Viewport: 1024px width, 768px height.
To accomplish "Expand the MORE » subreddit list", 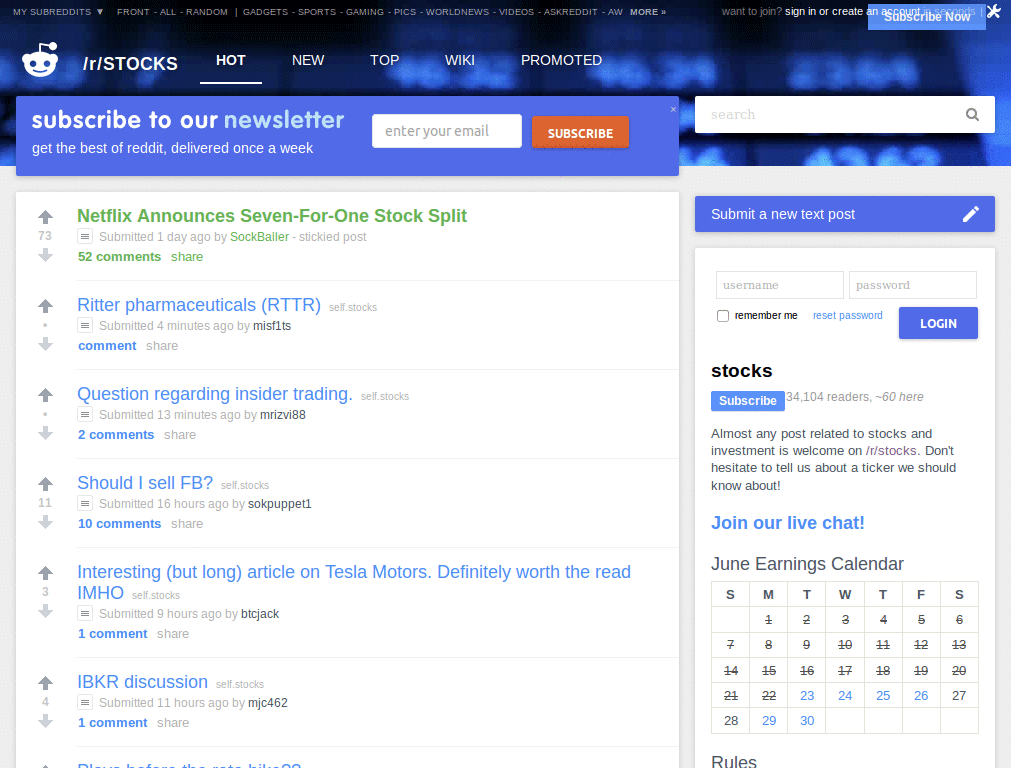I will [x=648, y=12].
